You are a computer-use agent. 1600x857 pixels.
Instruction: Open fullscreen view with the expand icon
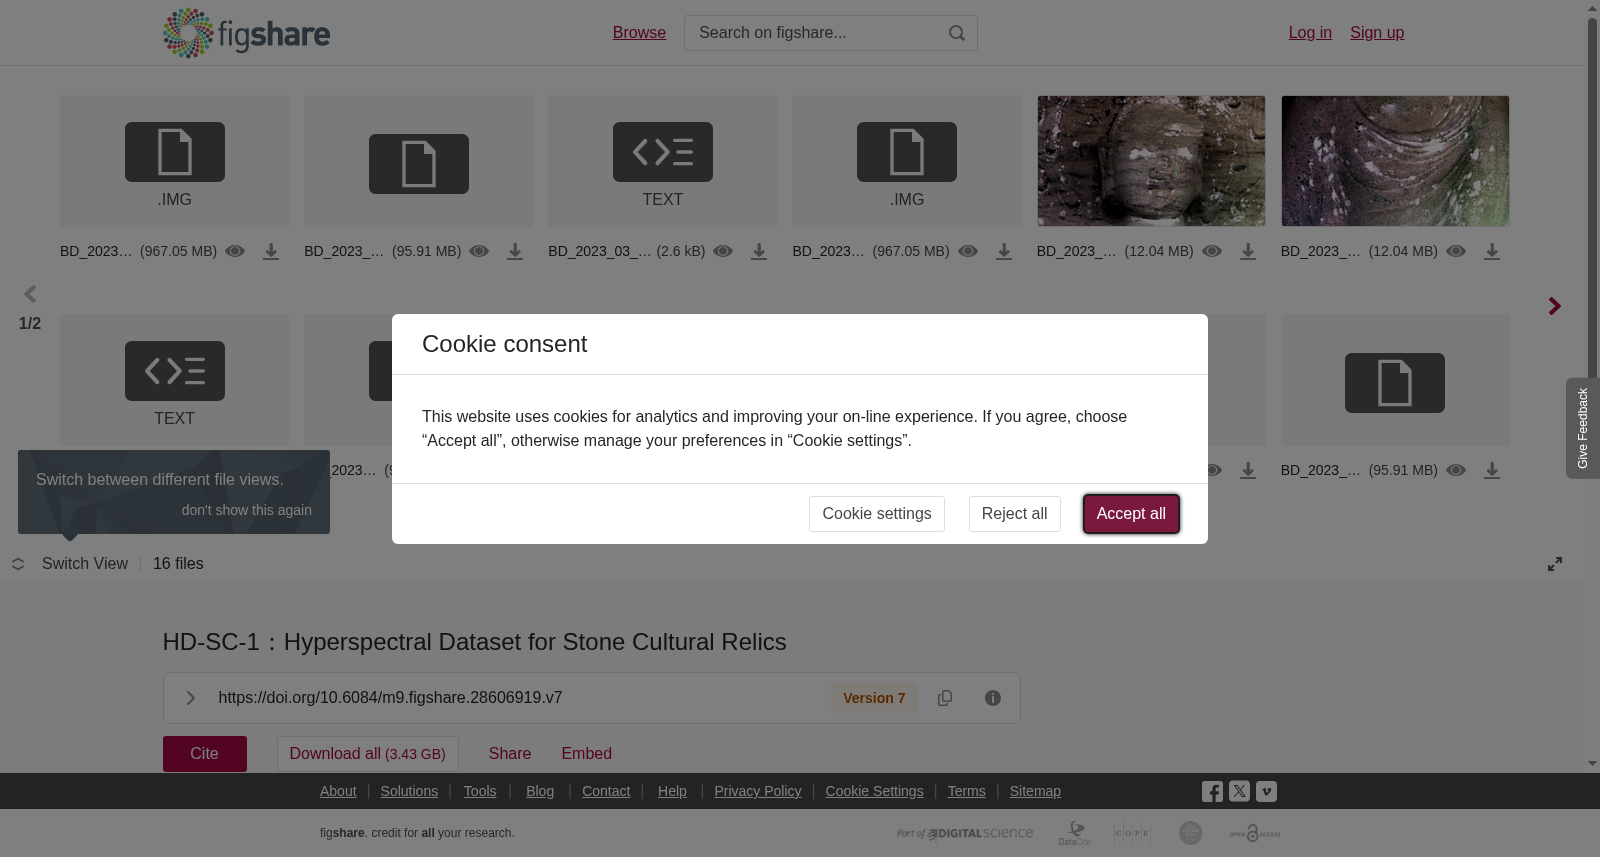click(1555, 564)
